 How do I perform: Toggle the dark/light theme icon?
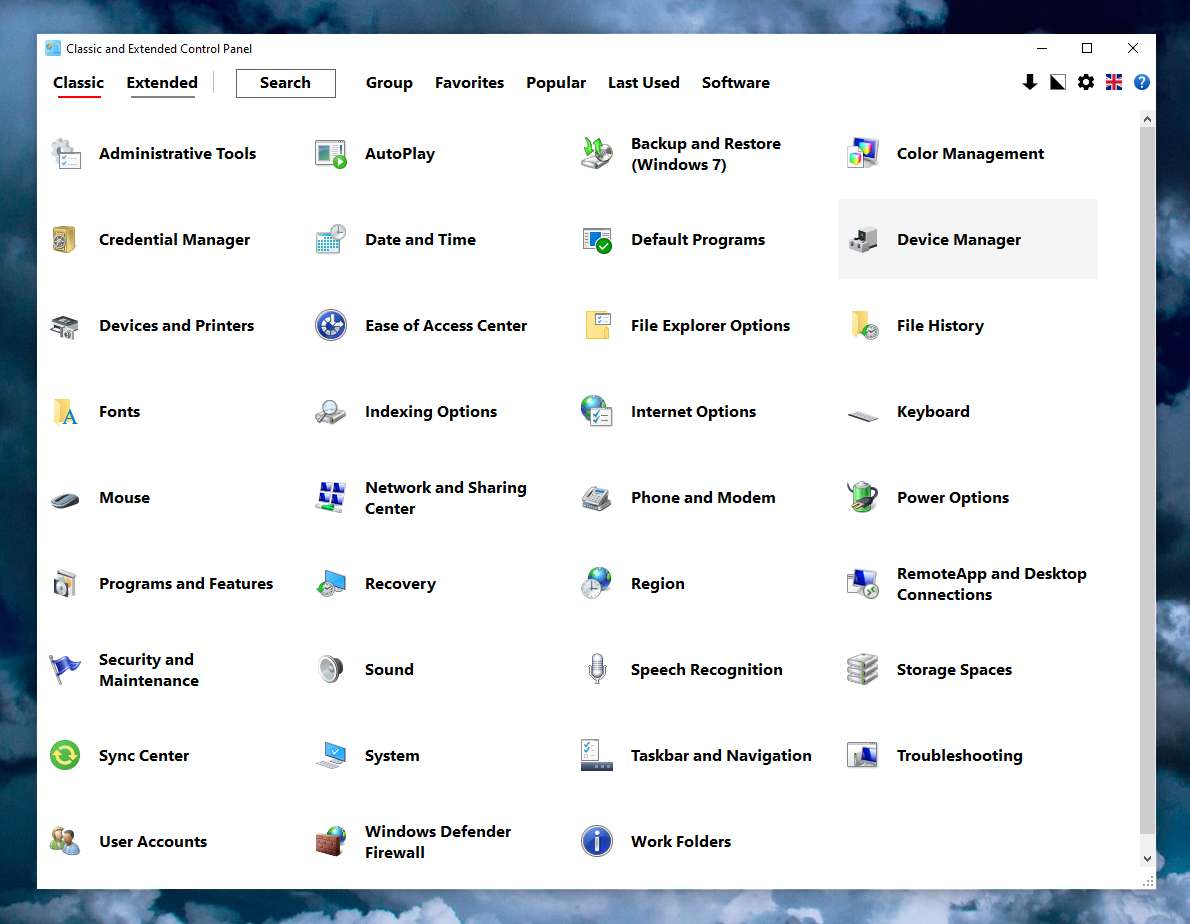pos(1058,82)
